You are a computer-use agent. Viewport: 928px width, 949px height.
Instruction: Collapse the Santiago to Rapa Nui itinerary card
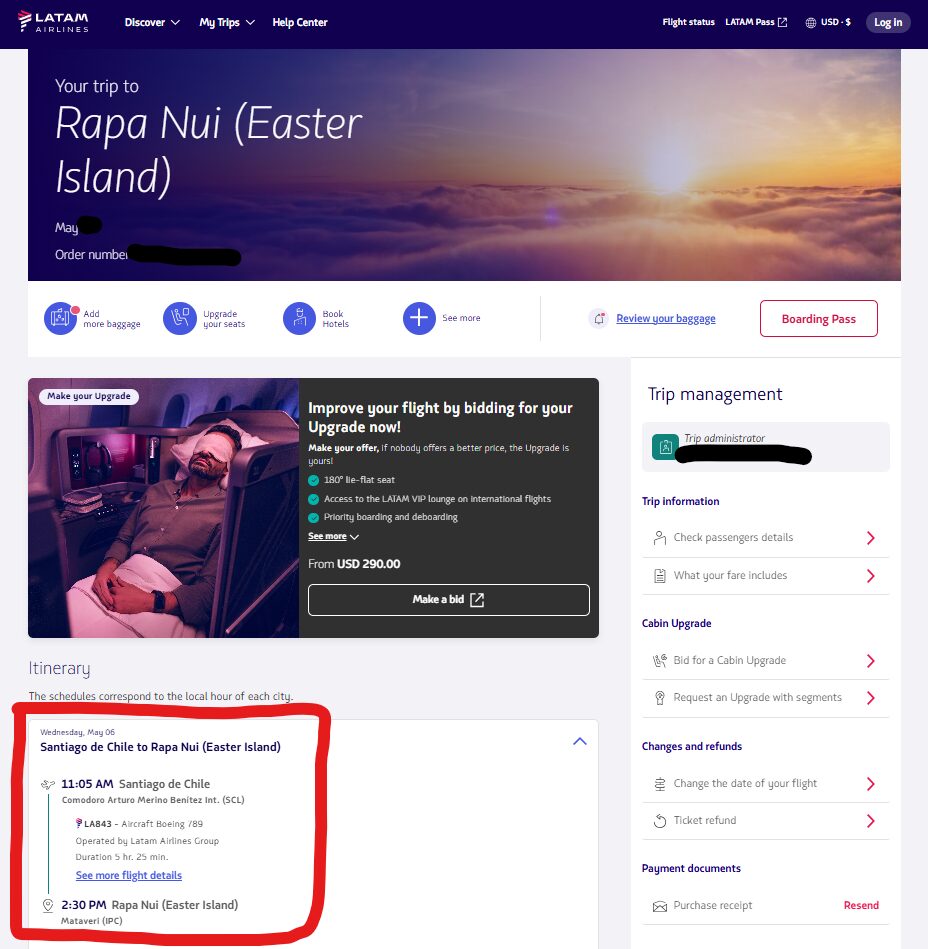point(580,741)
